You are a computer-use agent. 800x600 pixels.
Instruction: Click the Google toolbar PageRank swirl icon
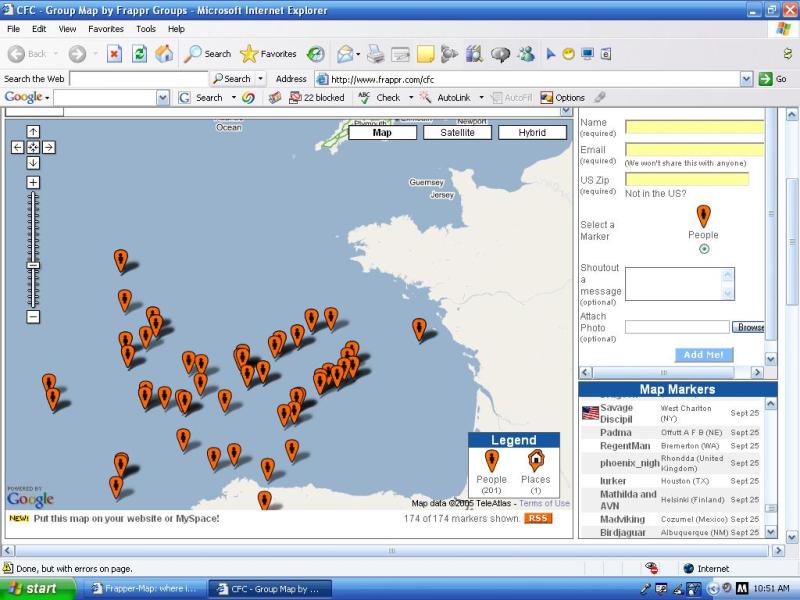(248, 97)
